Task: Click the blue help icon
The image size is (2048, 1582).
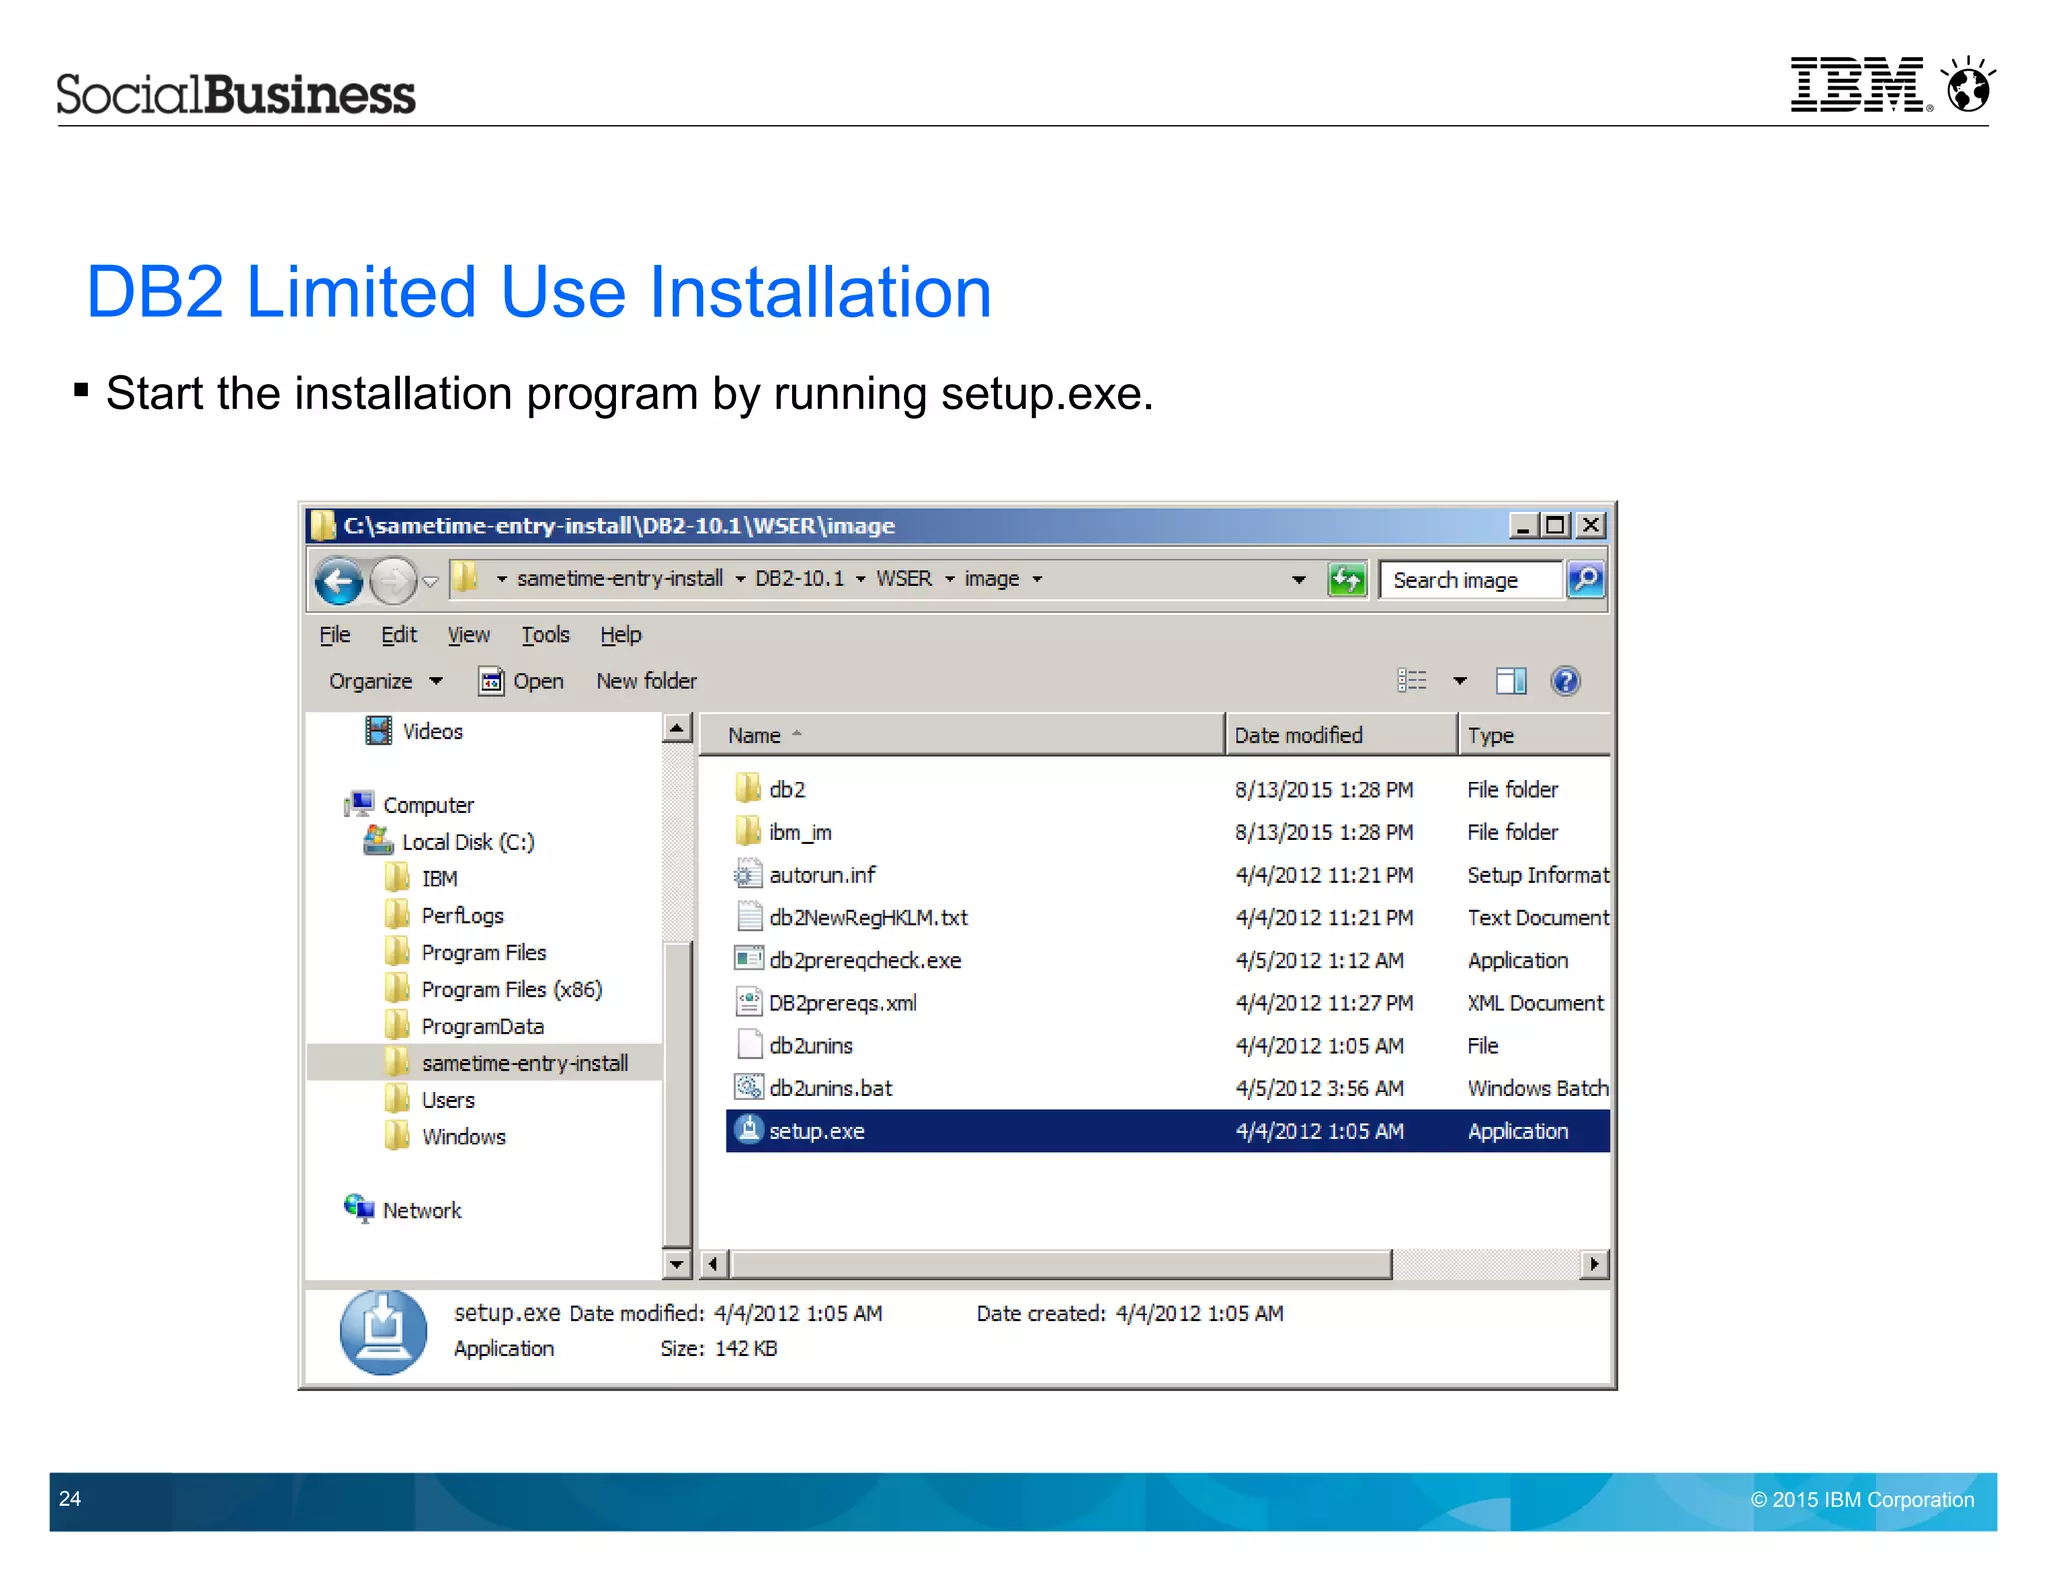Action: (1565, 682)
